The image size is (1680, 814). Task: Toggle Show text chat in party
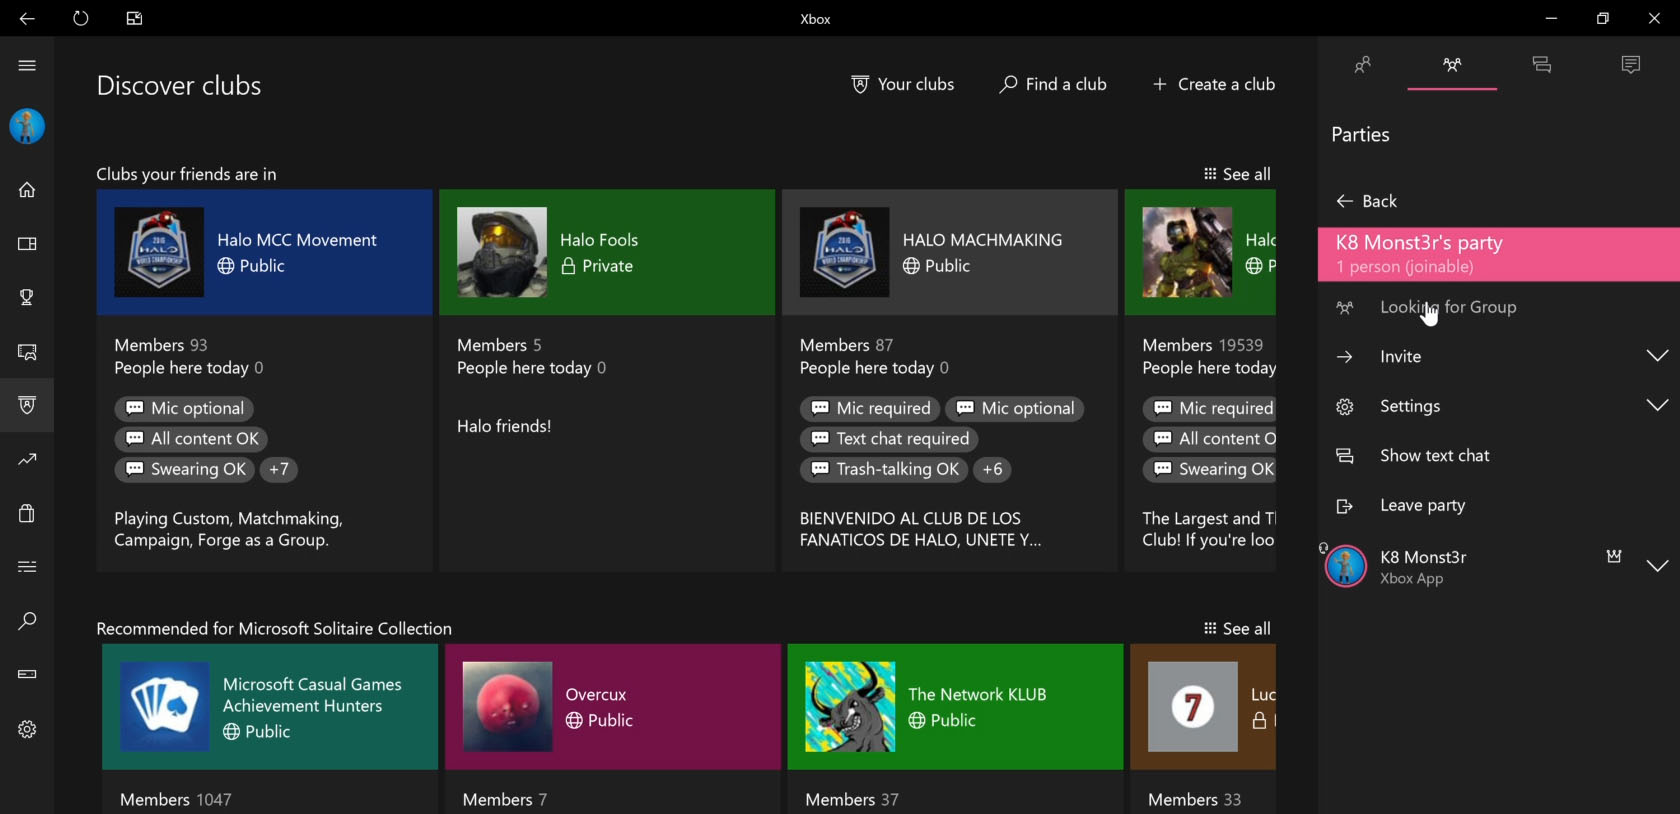click(x=1434, y=456)
